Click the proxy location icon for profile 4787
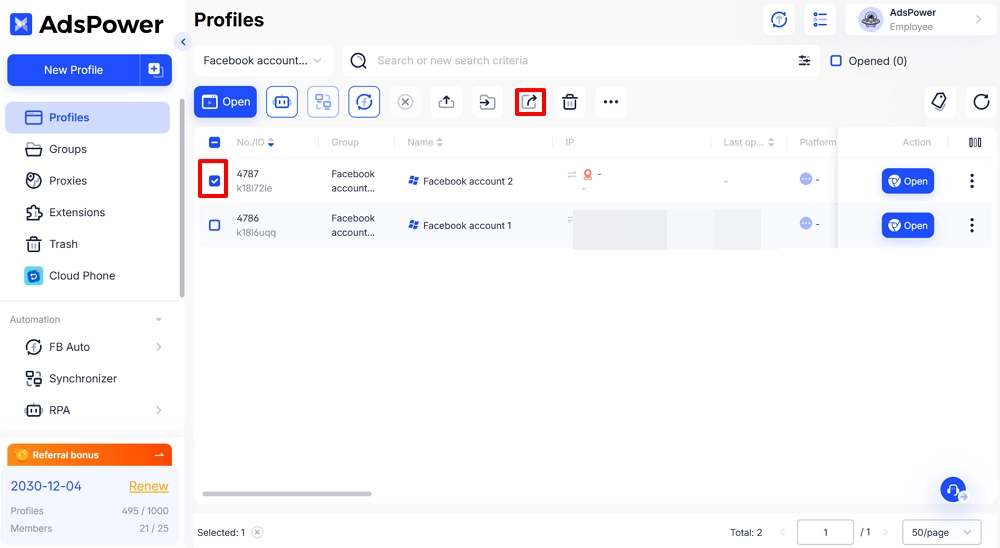Image resolution: width=1000 pixels, height=548 pixels. click(587, 174)
